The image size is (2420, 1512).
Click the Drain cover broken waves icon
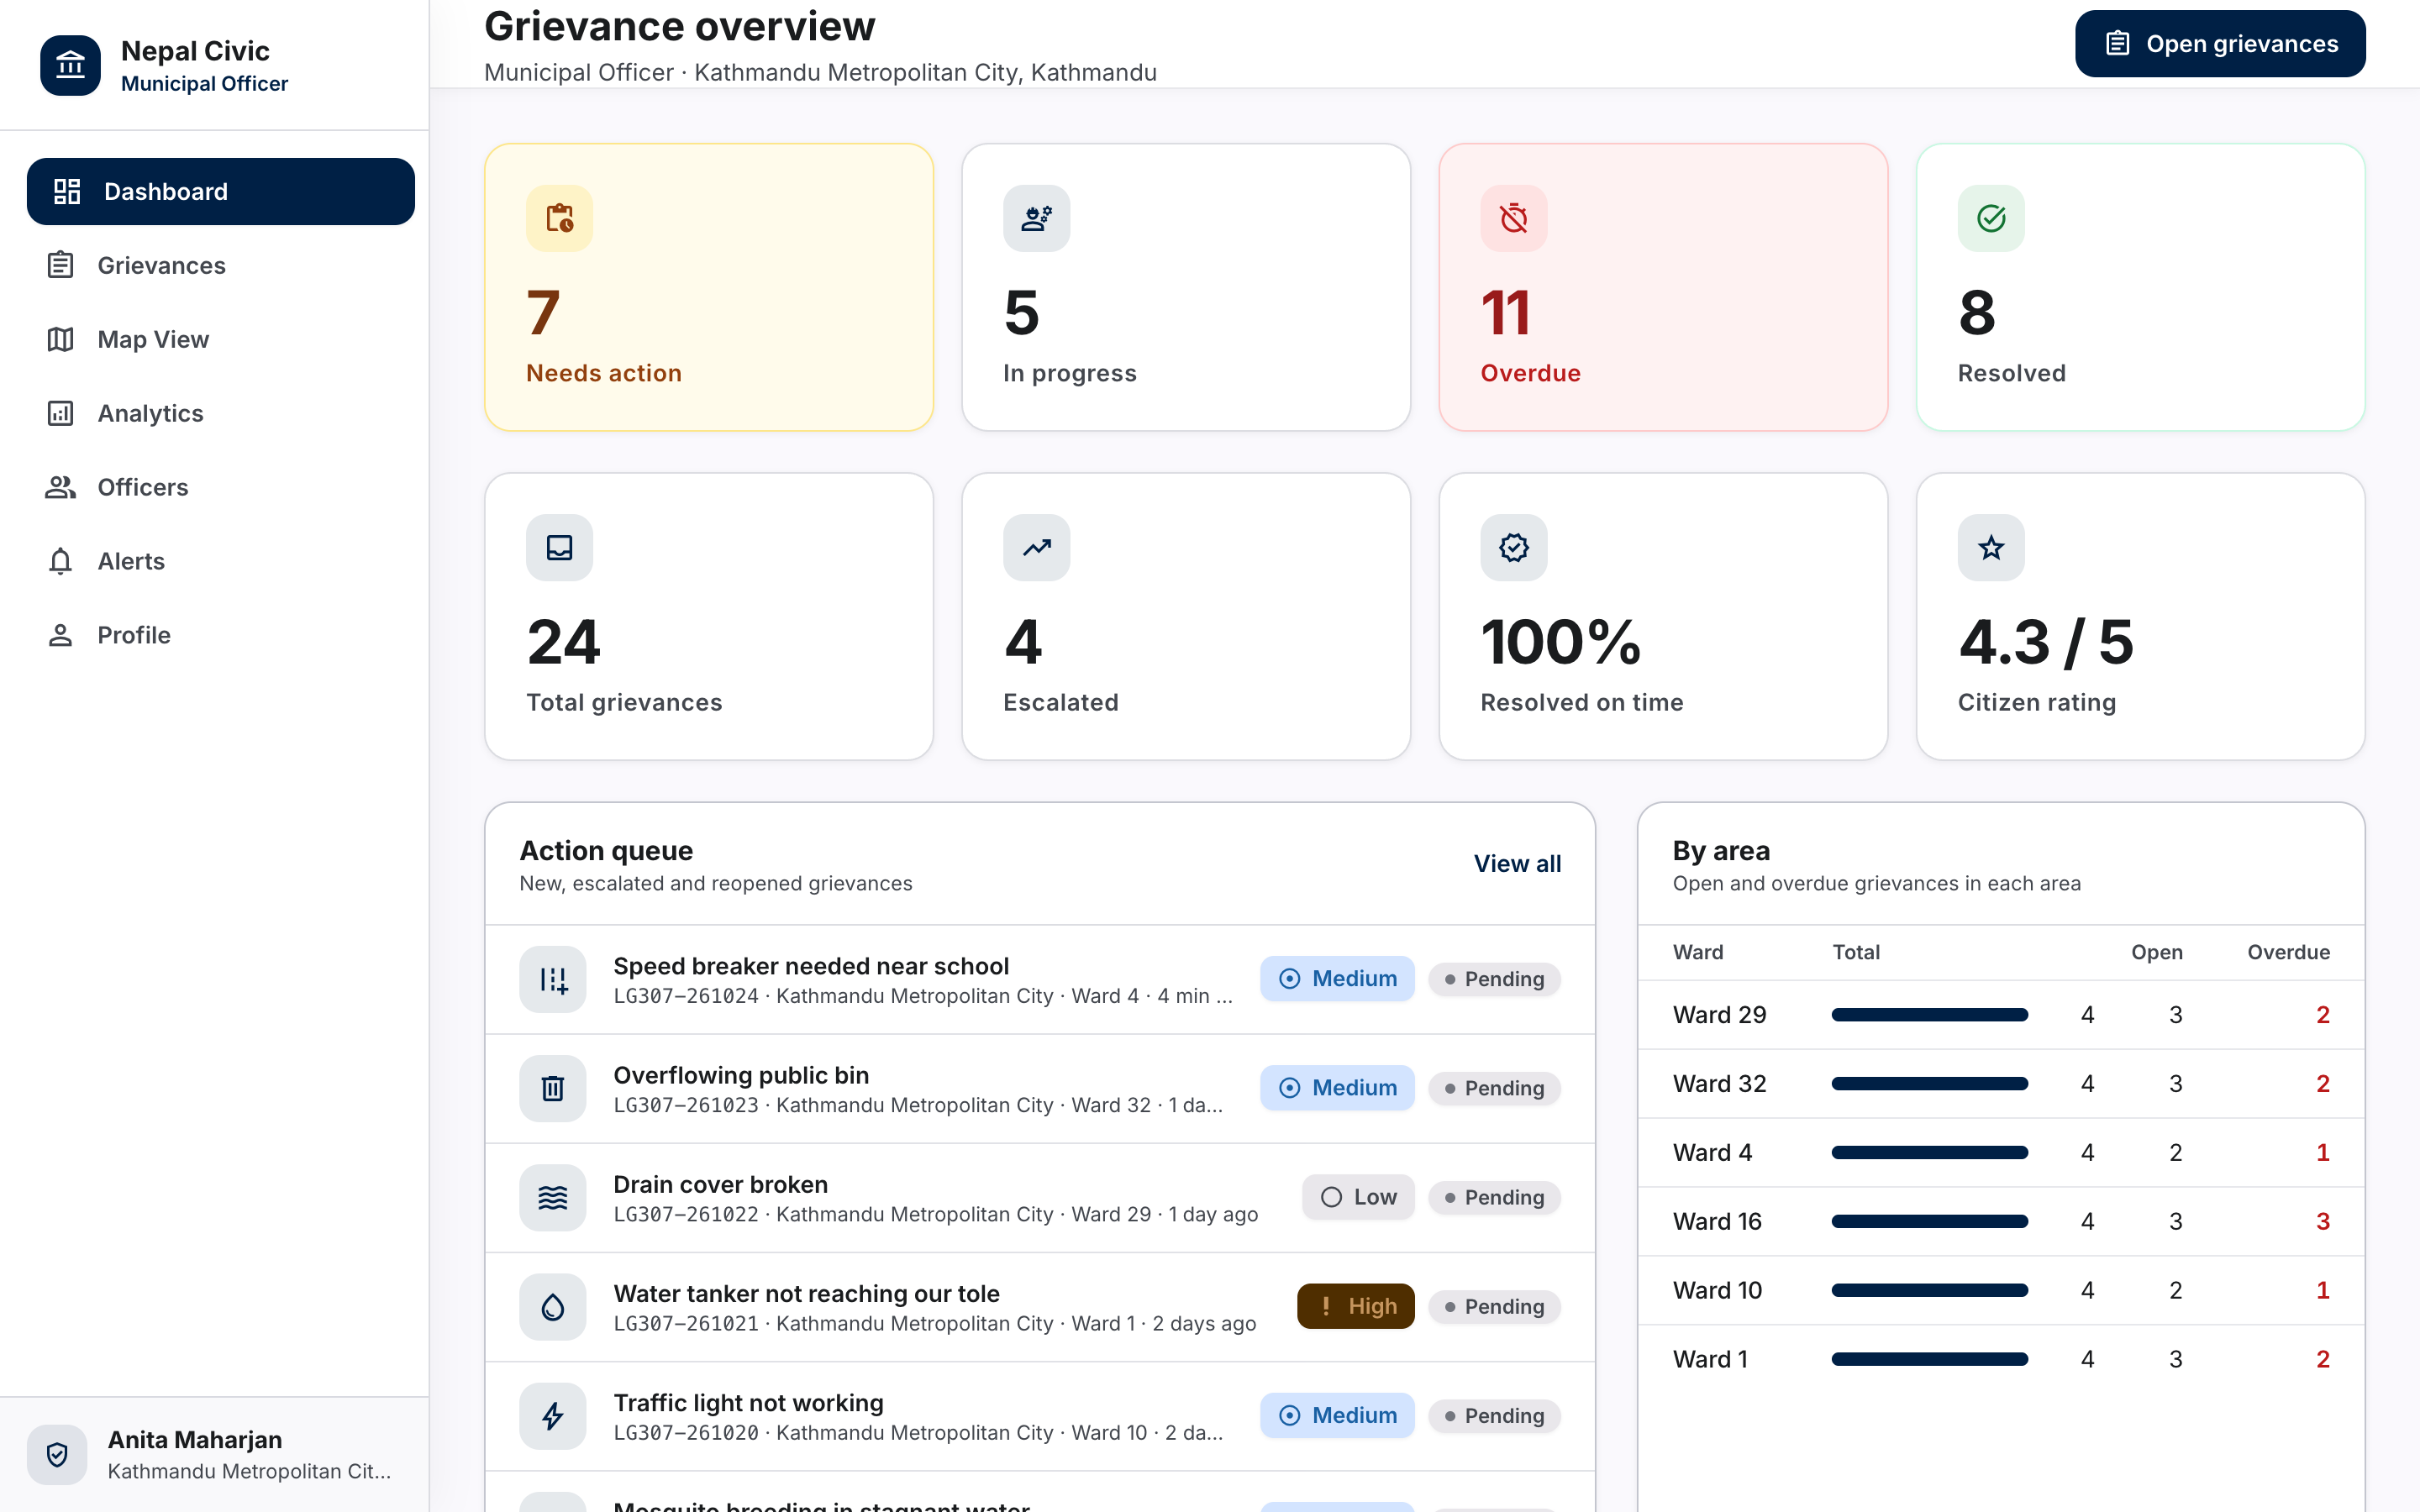[552, 1197]
